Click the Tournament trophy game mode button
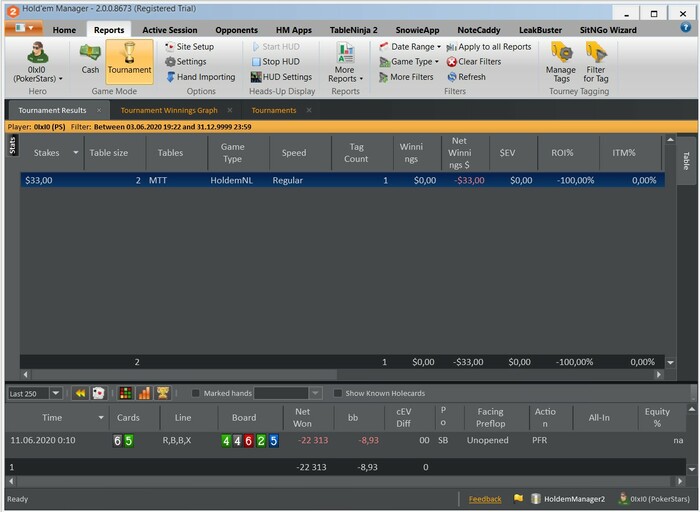The width and height of the screenshot is (700, 512). 129,59
